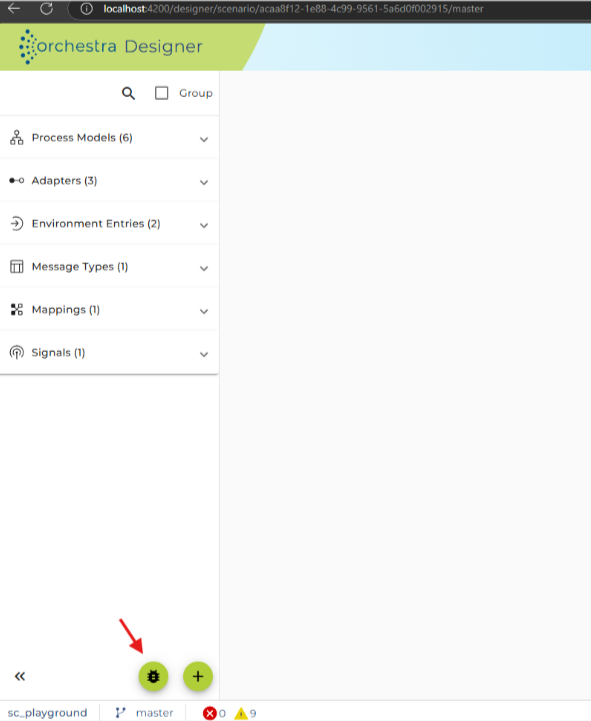Image resolution: width=591 pixels, height=721 pixels.
Task: Click the Message Types table icon
Action: coord(17,267)
